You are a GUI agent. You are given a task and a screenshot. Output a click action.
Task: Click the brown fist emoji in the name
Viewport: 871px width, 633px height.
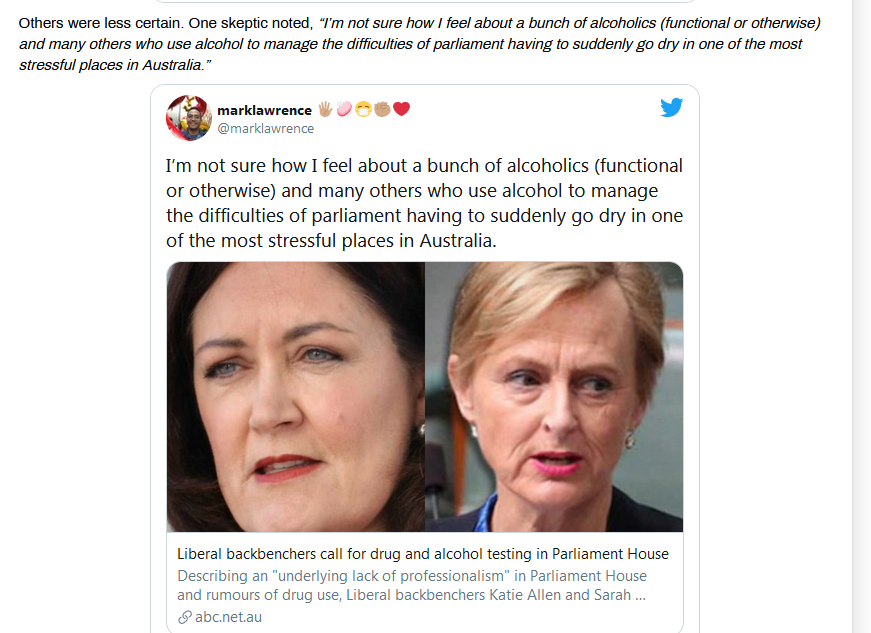click(382, 109)
